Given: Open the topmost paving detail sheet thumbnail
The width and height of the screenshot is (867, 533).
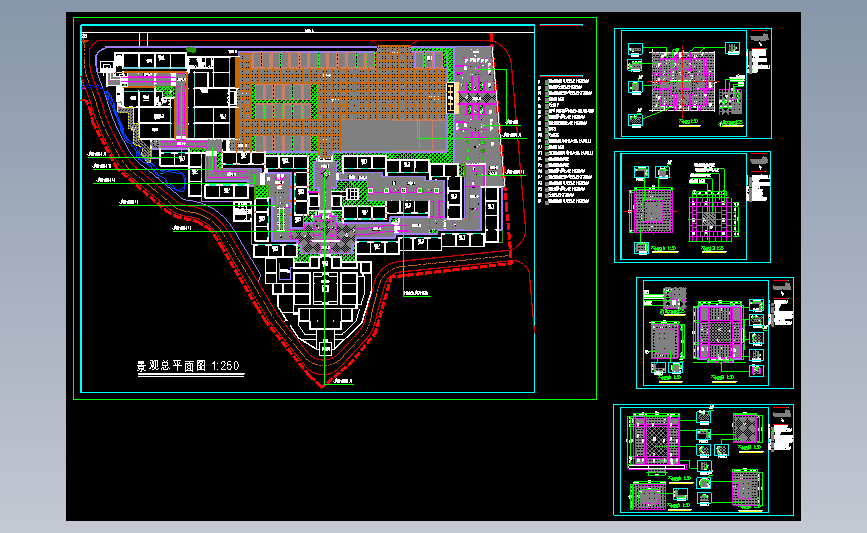Looking at the screenshot, I should [x=693, y=83].
